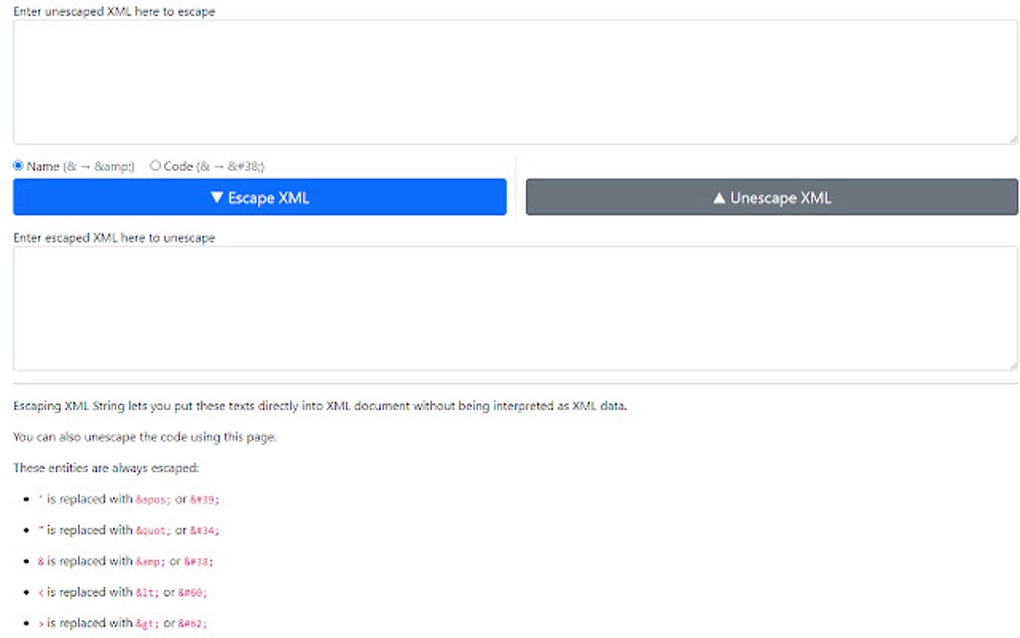Click the &#34; entity code text
Image resolution: width=1020 pixels, height=638 pixels.
[x=203, y=530]
